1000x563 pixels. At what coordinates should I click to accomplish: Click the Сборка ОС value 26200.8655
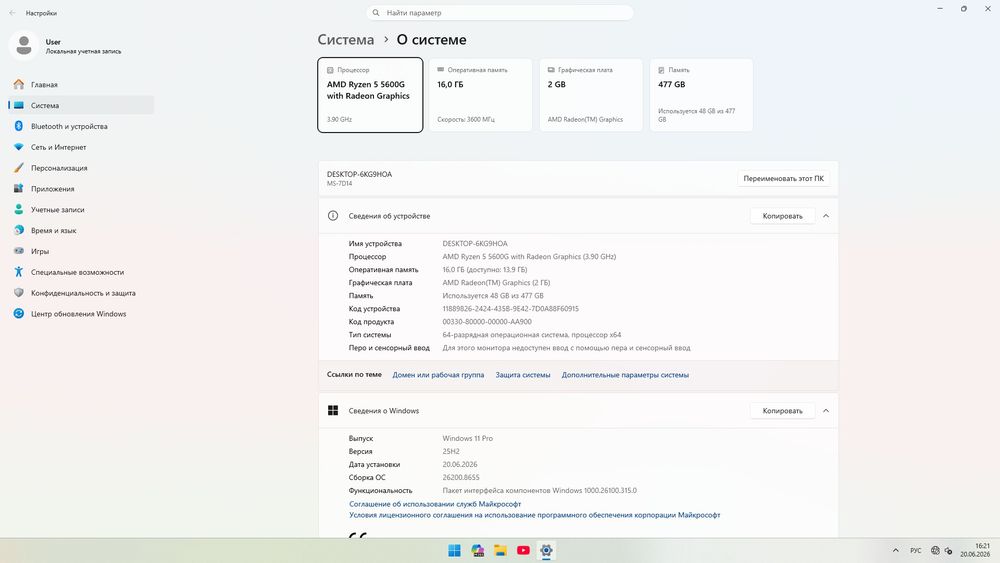tap(460, 477)
